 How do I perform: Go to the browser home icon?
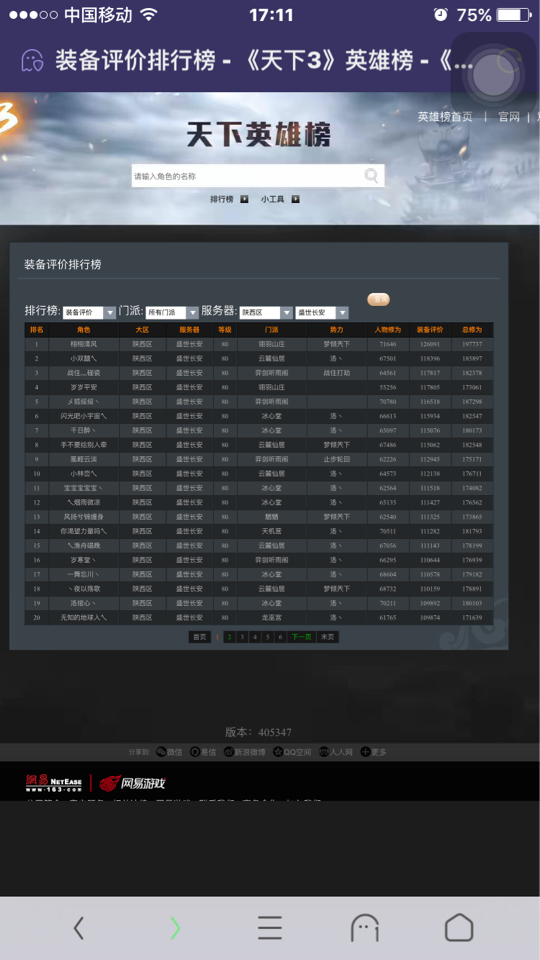(x=459, y=927)
